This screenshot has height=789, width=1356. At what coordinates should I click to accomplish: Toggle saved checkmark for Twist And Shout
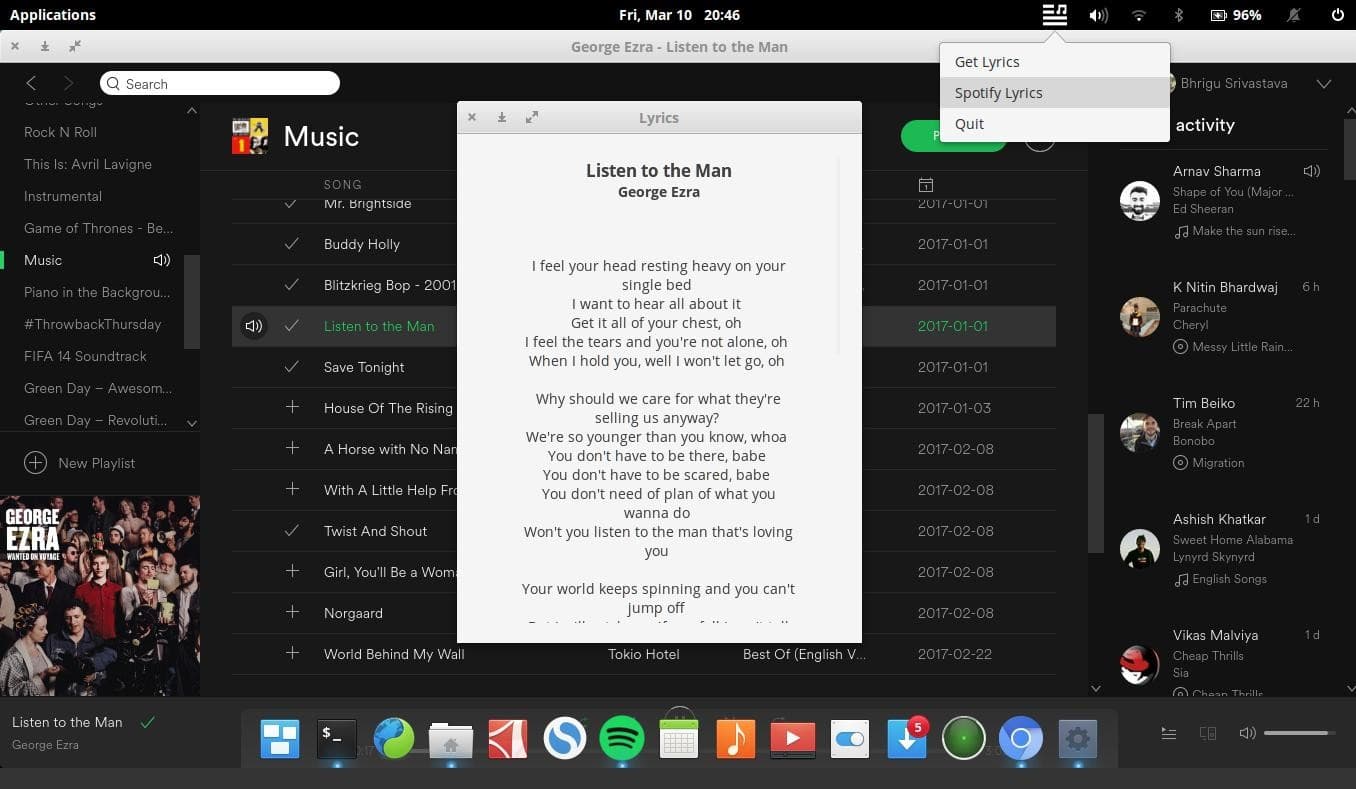(291, 531)
